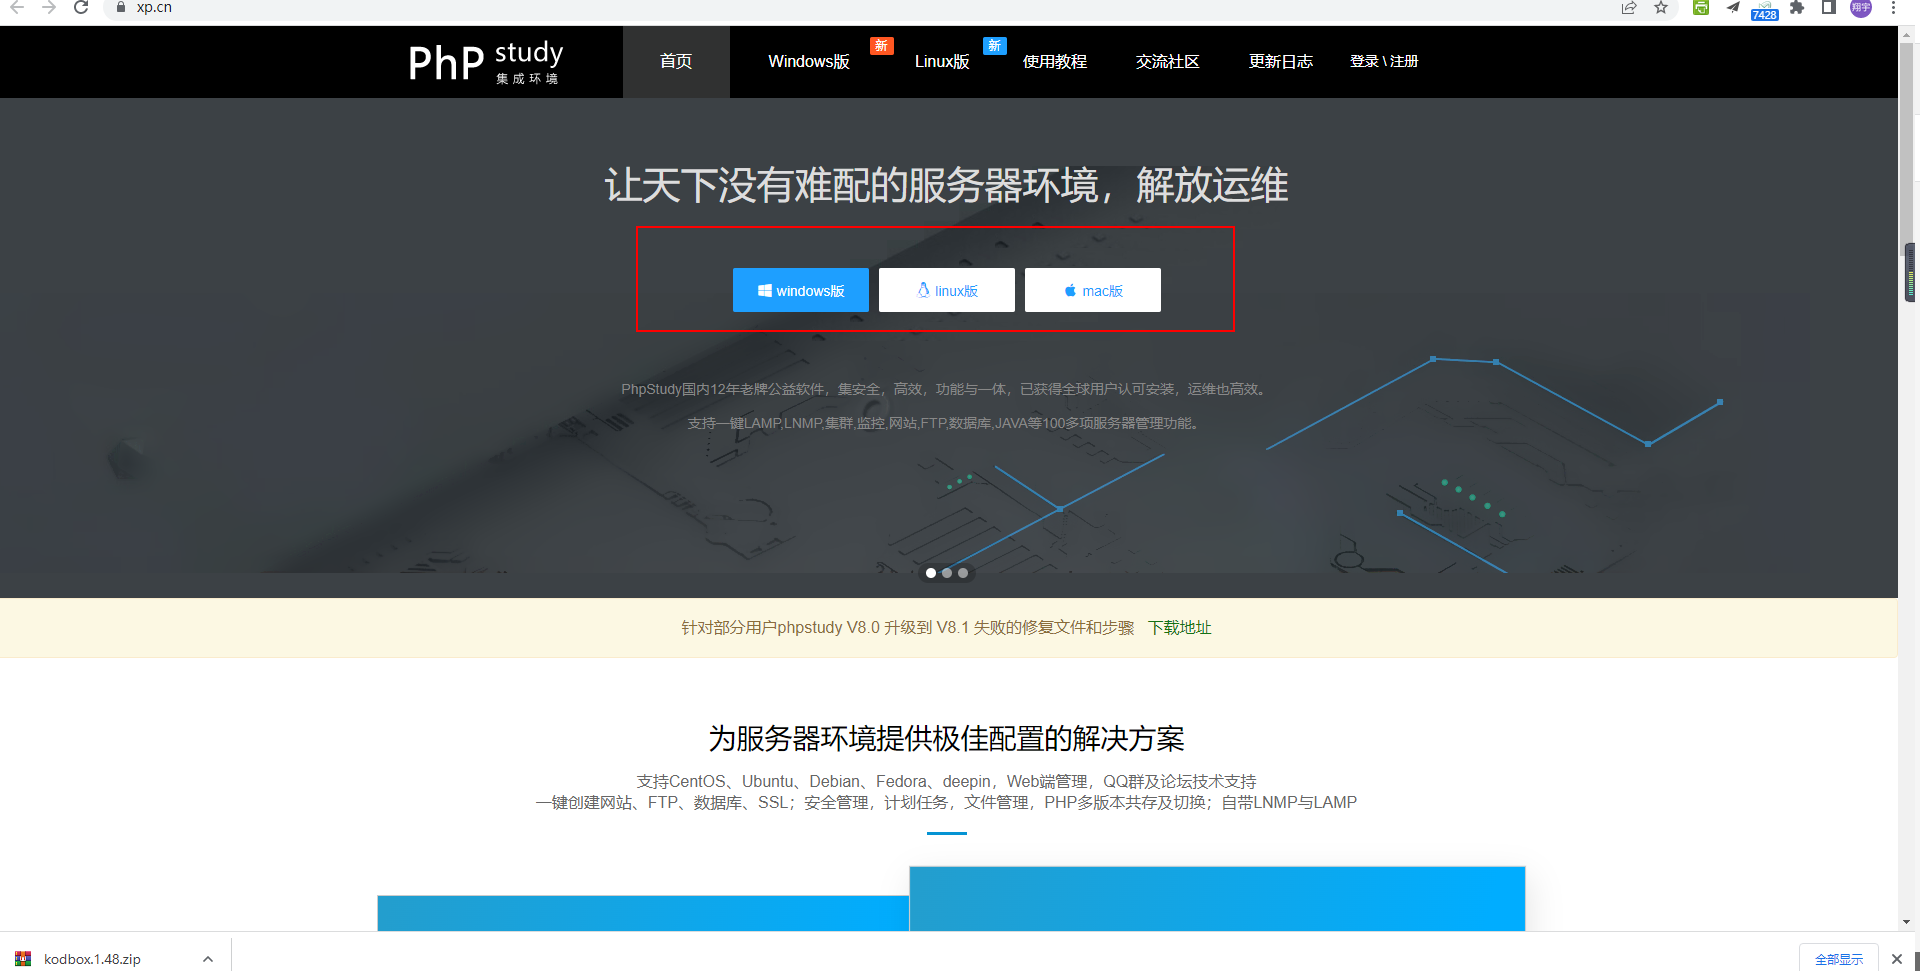Click the windows版 download button
This screenshot has height=971, width=1920.
click(800, 290)
